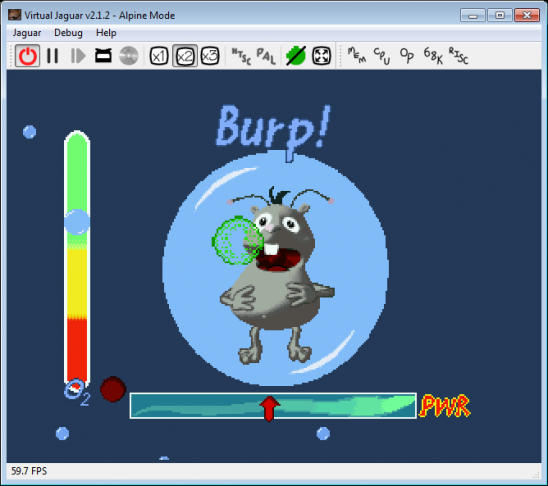Toggle the red power button icon
Screen dimensions: 548x486
pyautogui.click(x=27, y=56)
